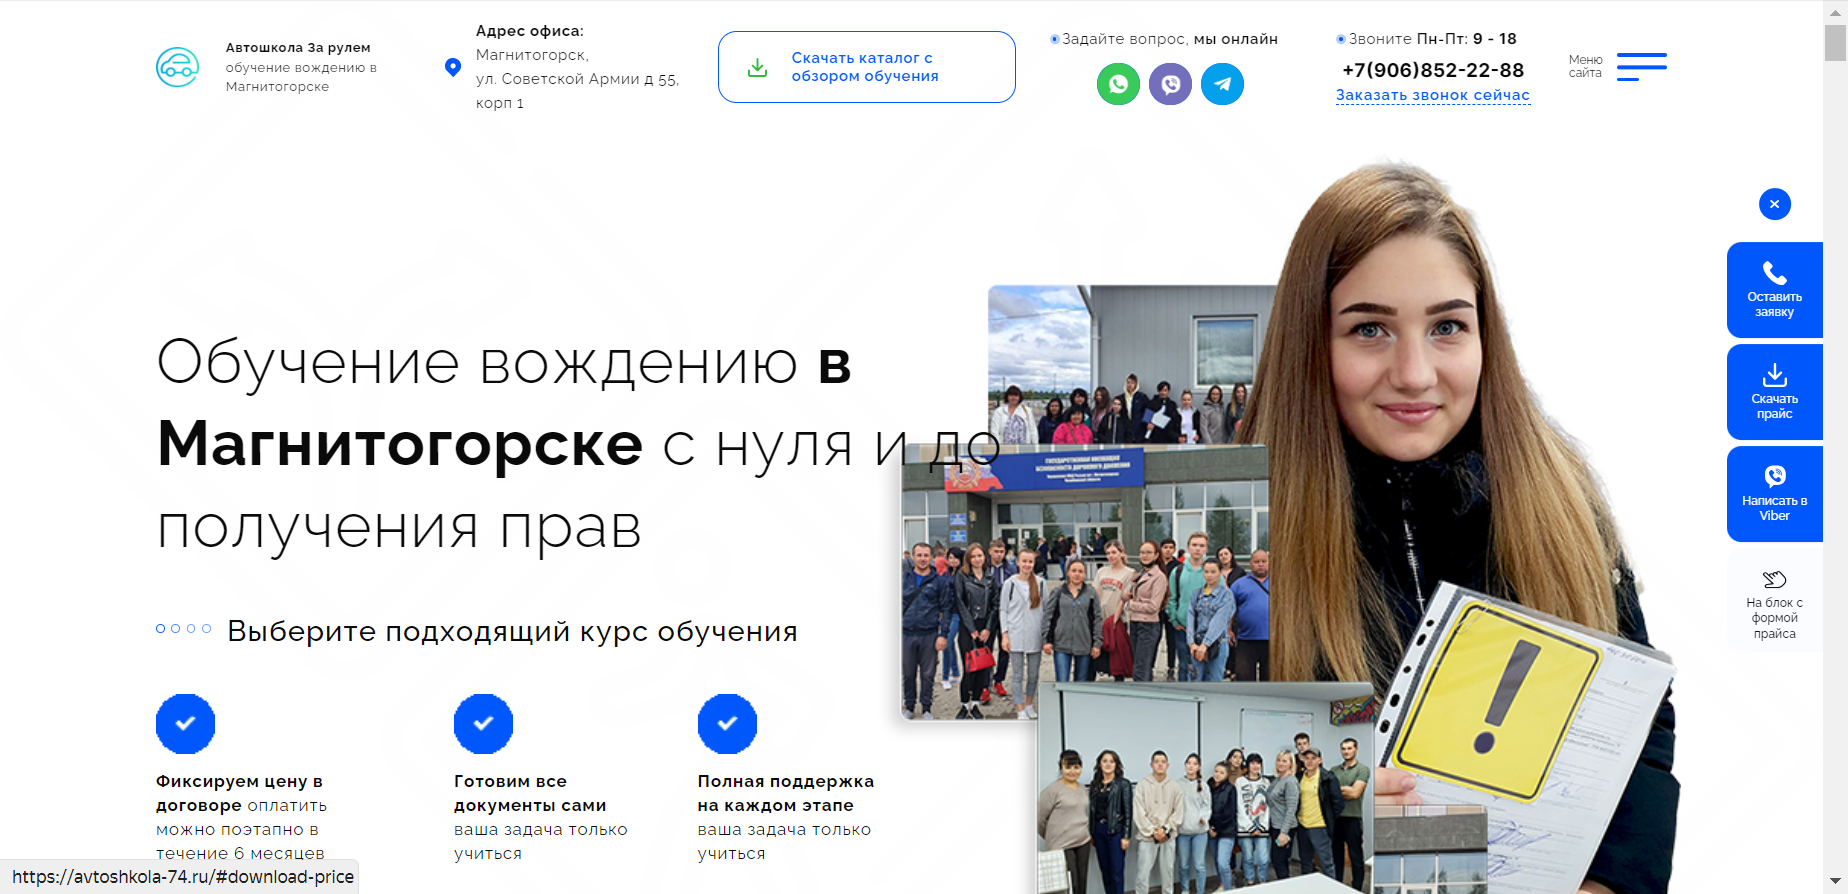Jump to block with price form
The height and width of the screenshot is (894, 1848).
1774,604
